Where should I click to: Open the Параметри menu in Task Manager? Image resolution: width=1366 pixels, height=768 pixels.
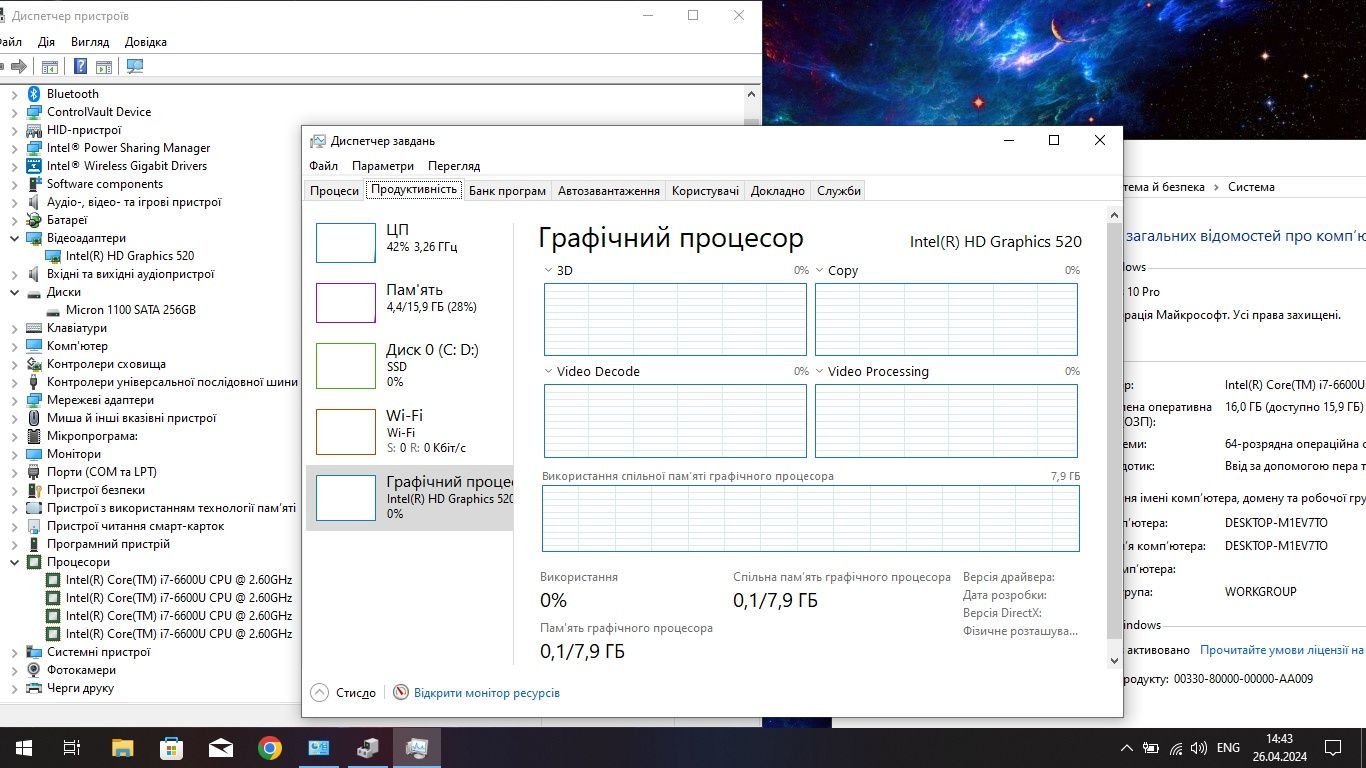point(383,166)
